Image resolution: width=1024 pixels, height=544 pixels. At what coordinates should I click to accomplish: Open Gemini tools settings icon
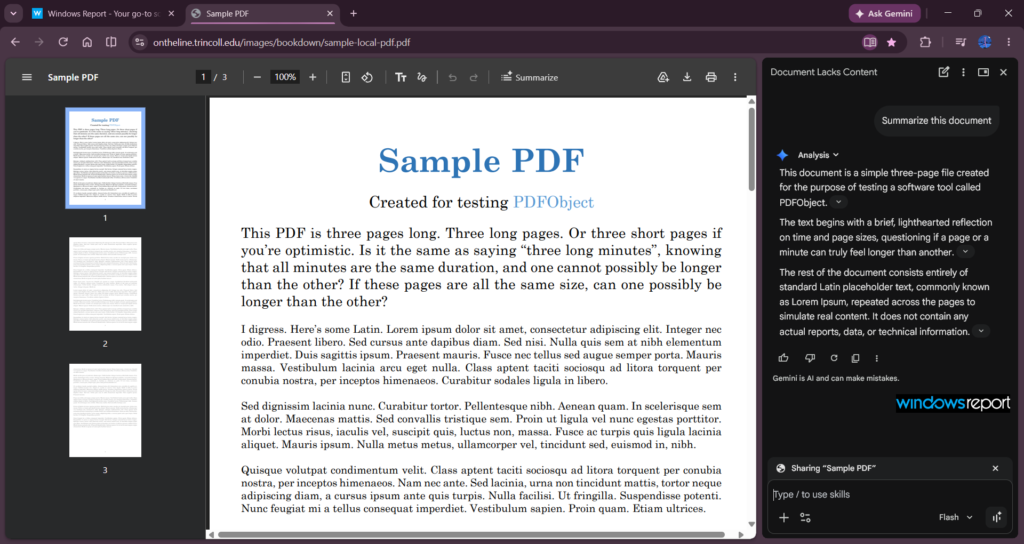pyautogui.click(x=805, y=517)
